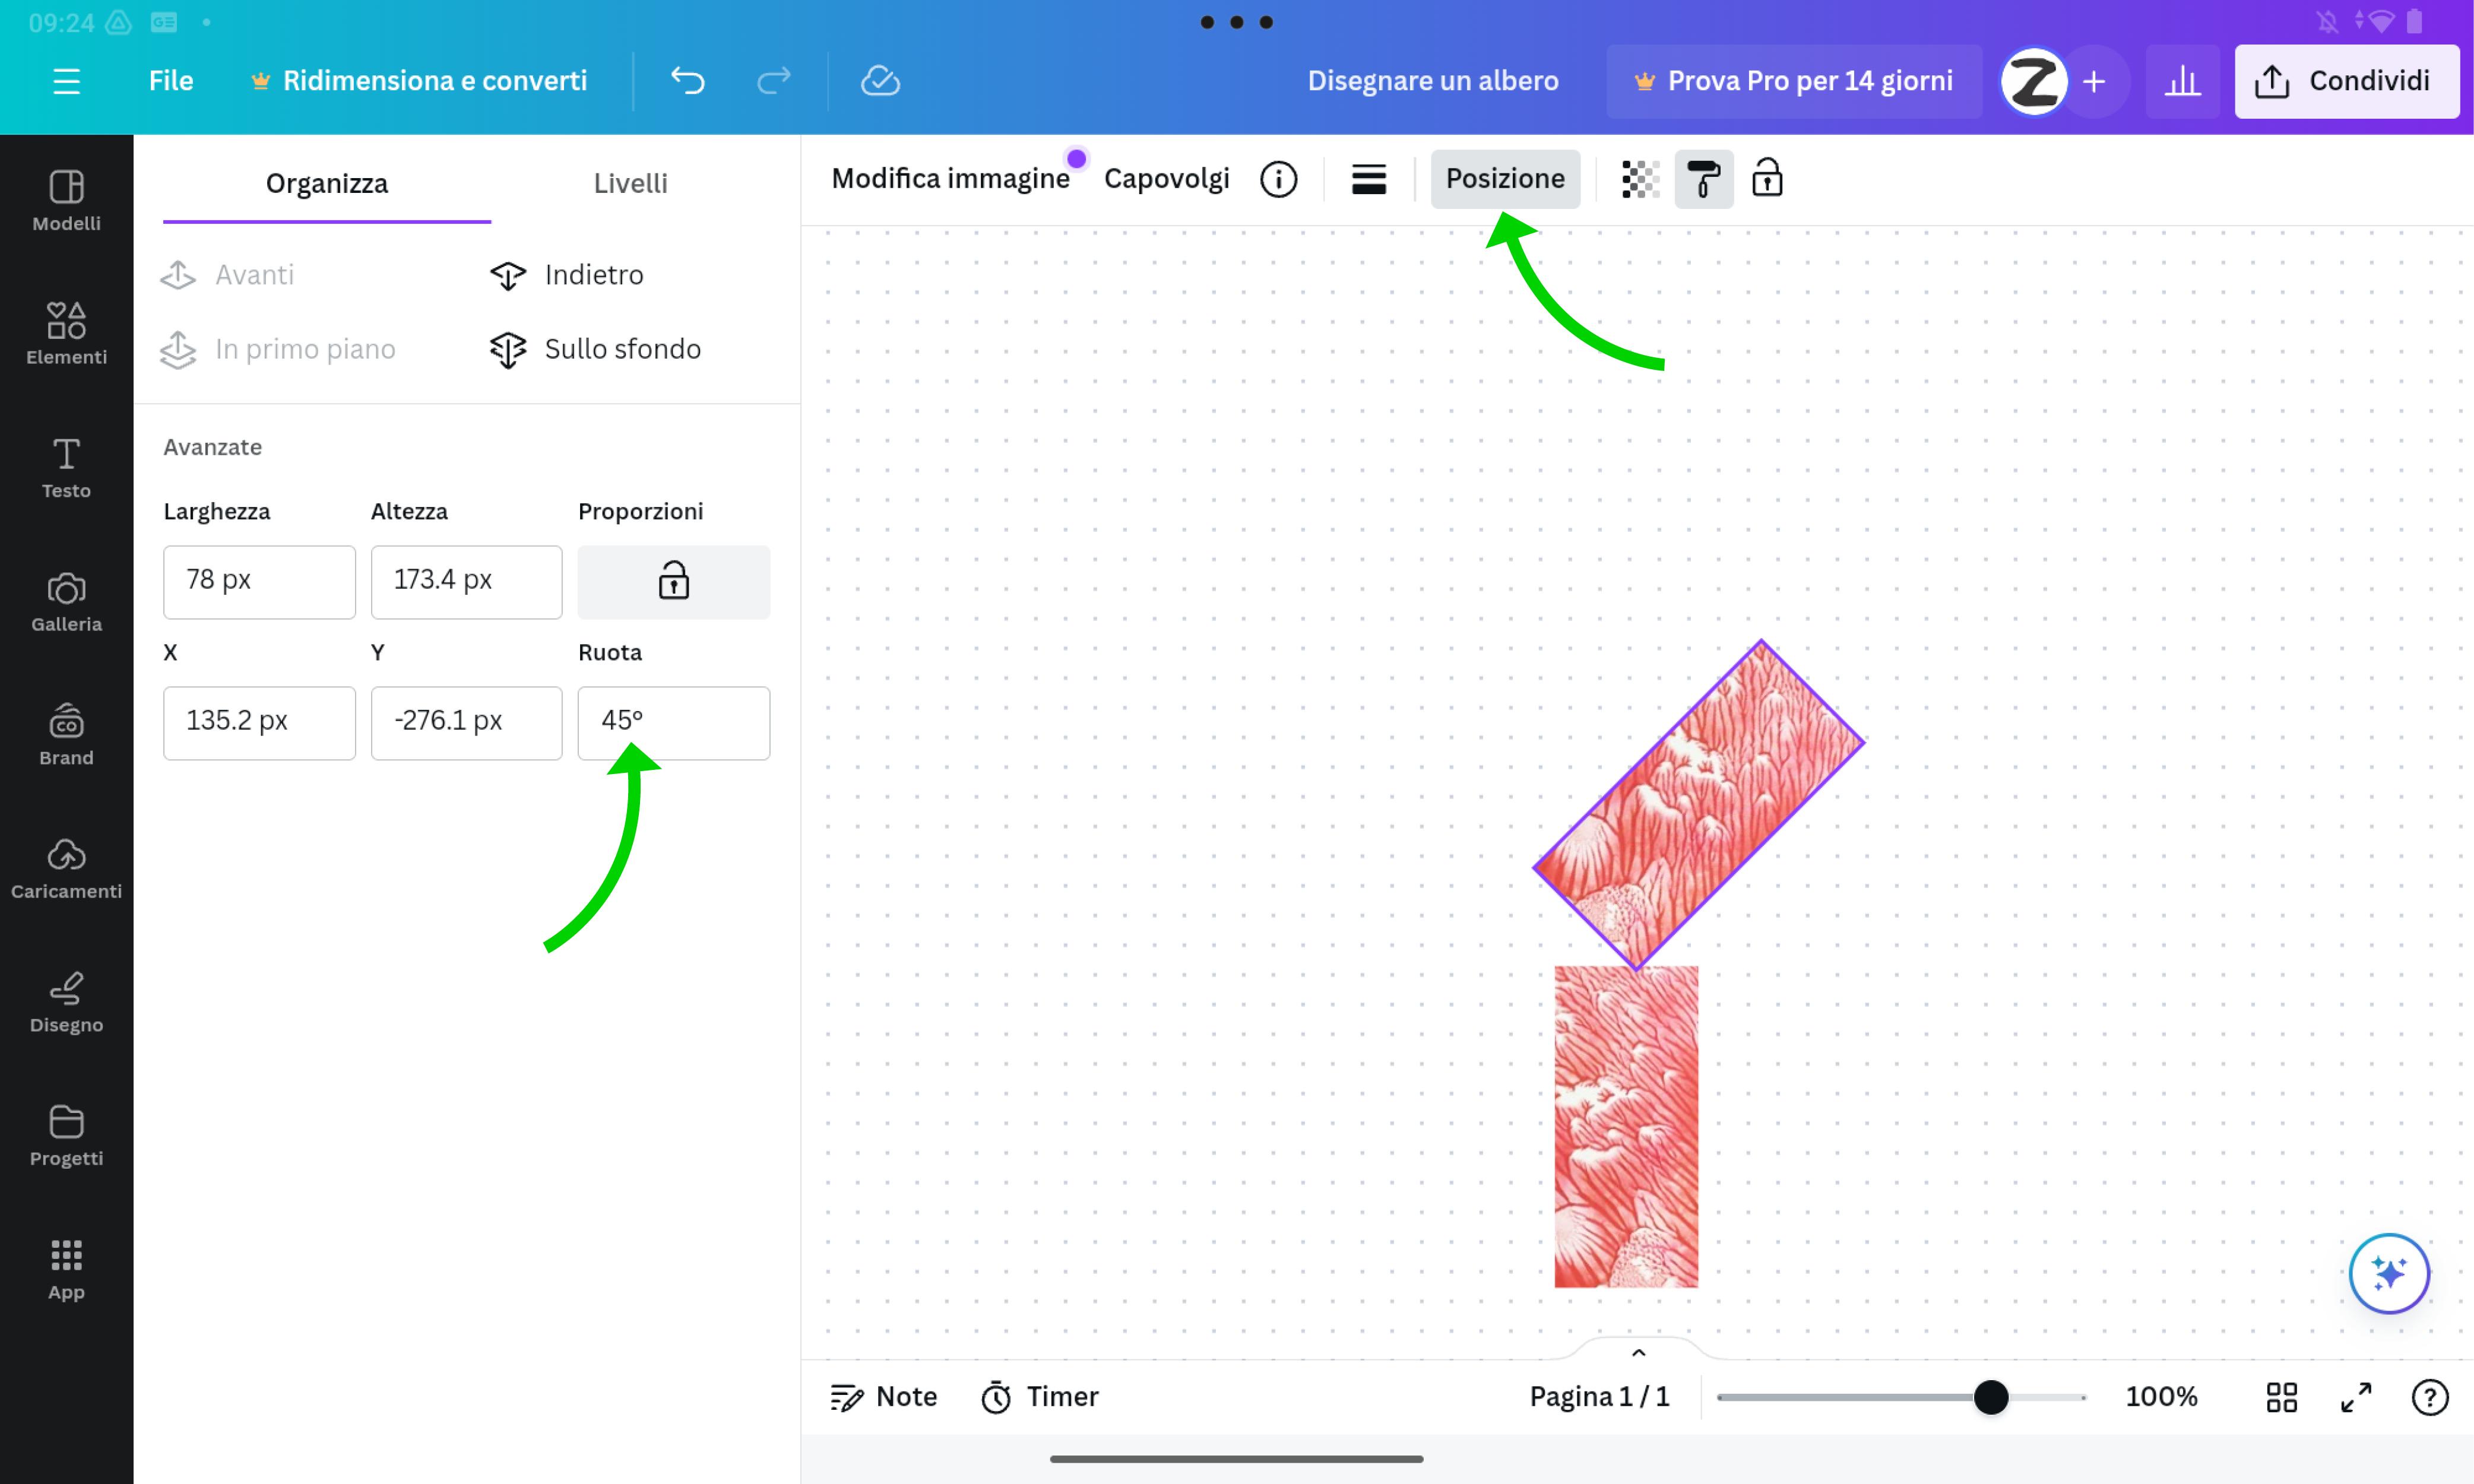Open the Canva magic assistant button

click(x=2389, y=1273)
